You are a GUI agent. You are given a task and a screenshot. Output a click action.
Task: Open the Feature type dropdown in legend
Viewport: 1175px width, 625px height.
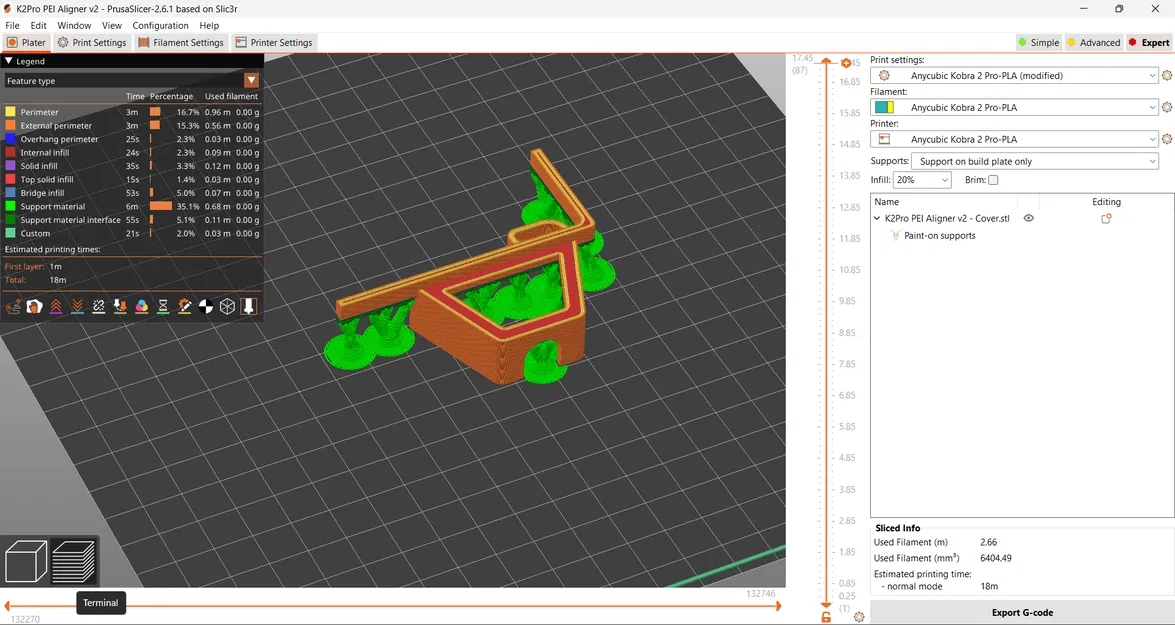(252, 80)
